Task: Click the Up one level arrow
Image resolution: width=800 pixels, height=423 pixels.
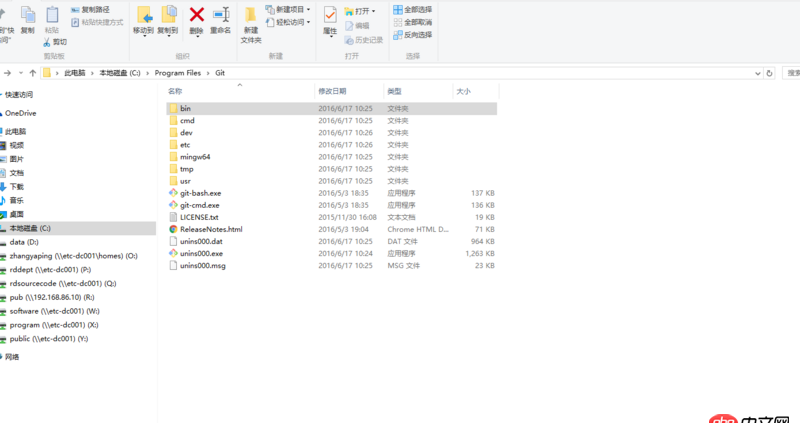Action: pyautogui.click(x=33, y=73)
